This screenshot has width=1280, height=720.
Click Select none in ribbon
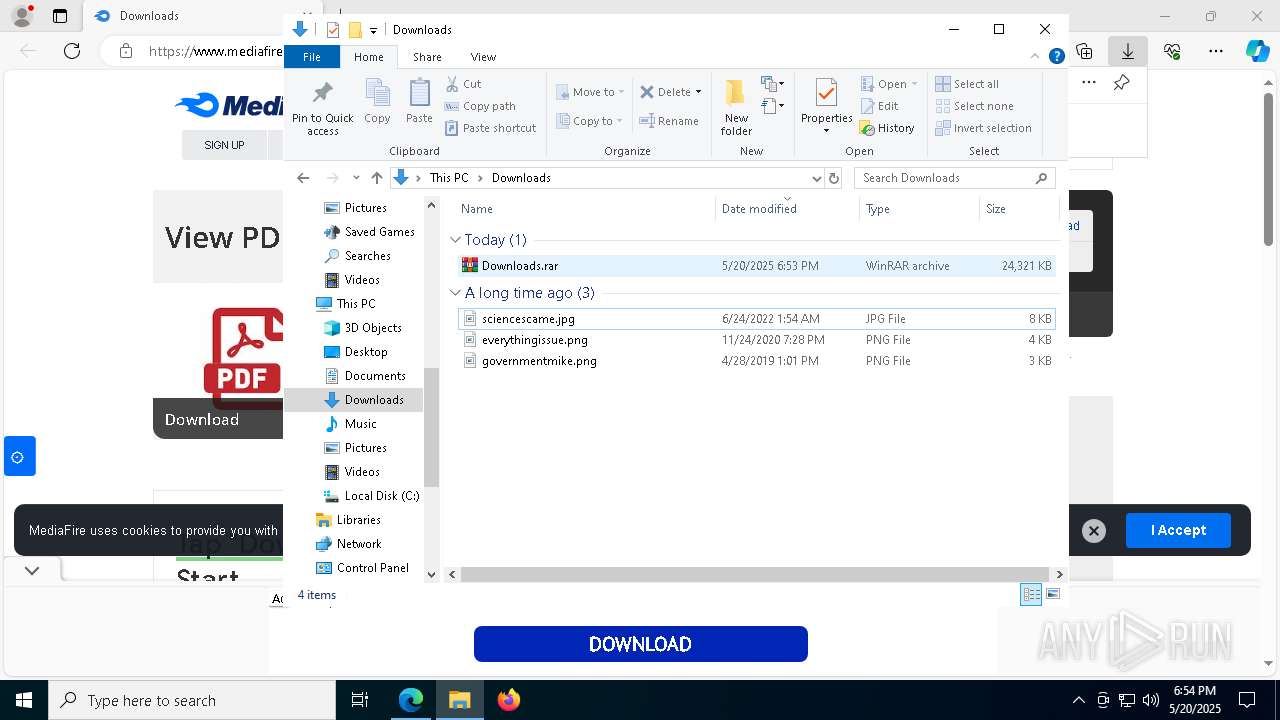click(x=974, y=106)
